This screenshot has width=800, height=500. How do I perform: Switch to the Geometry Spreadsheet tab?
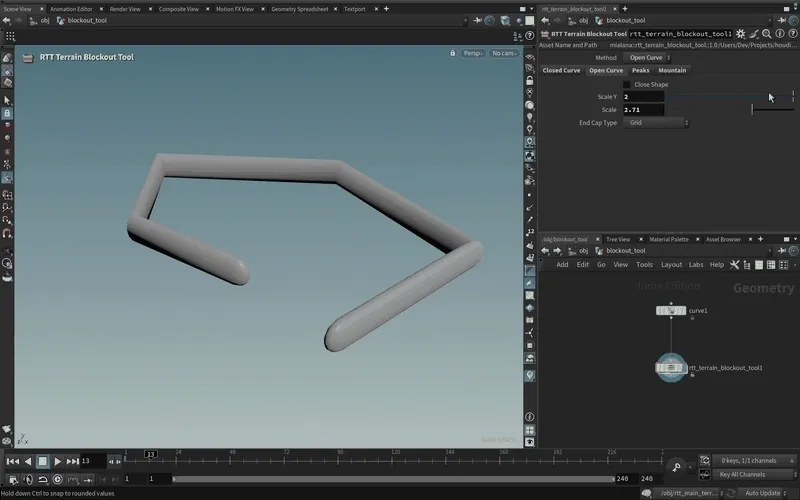click(299, 9)
